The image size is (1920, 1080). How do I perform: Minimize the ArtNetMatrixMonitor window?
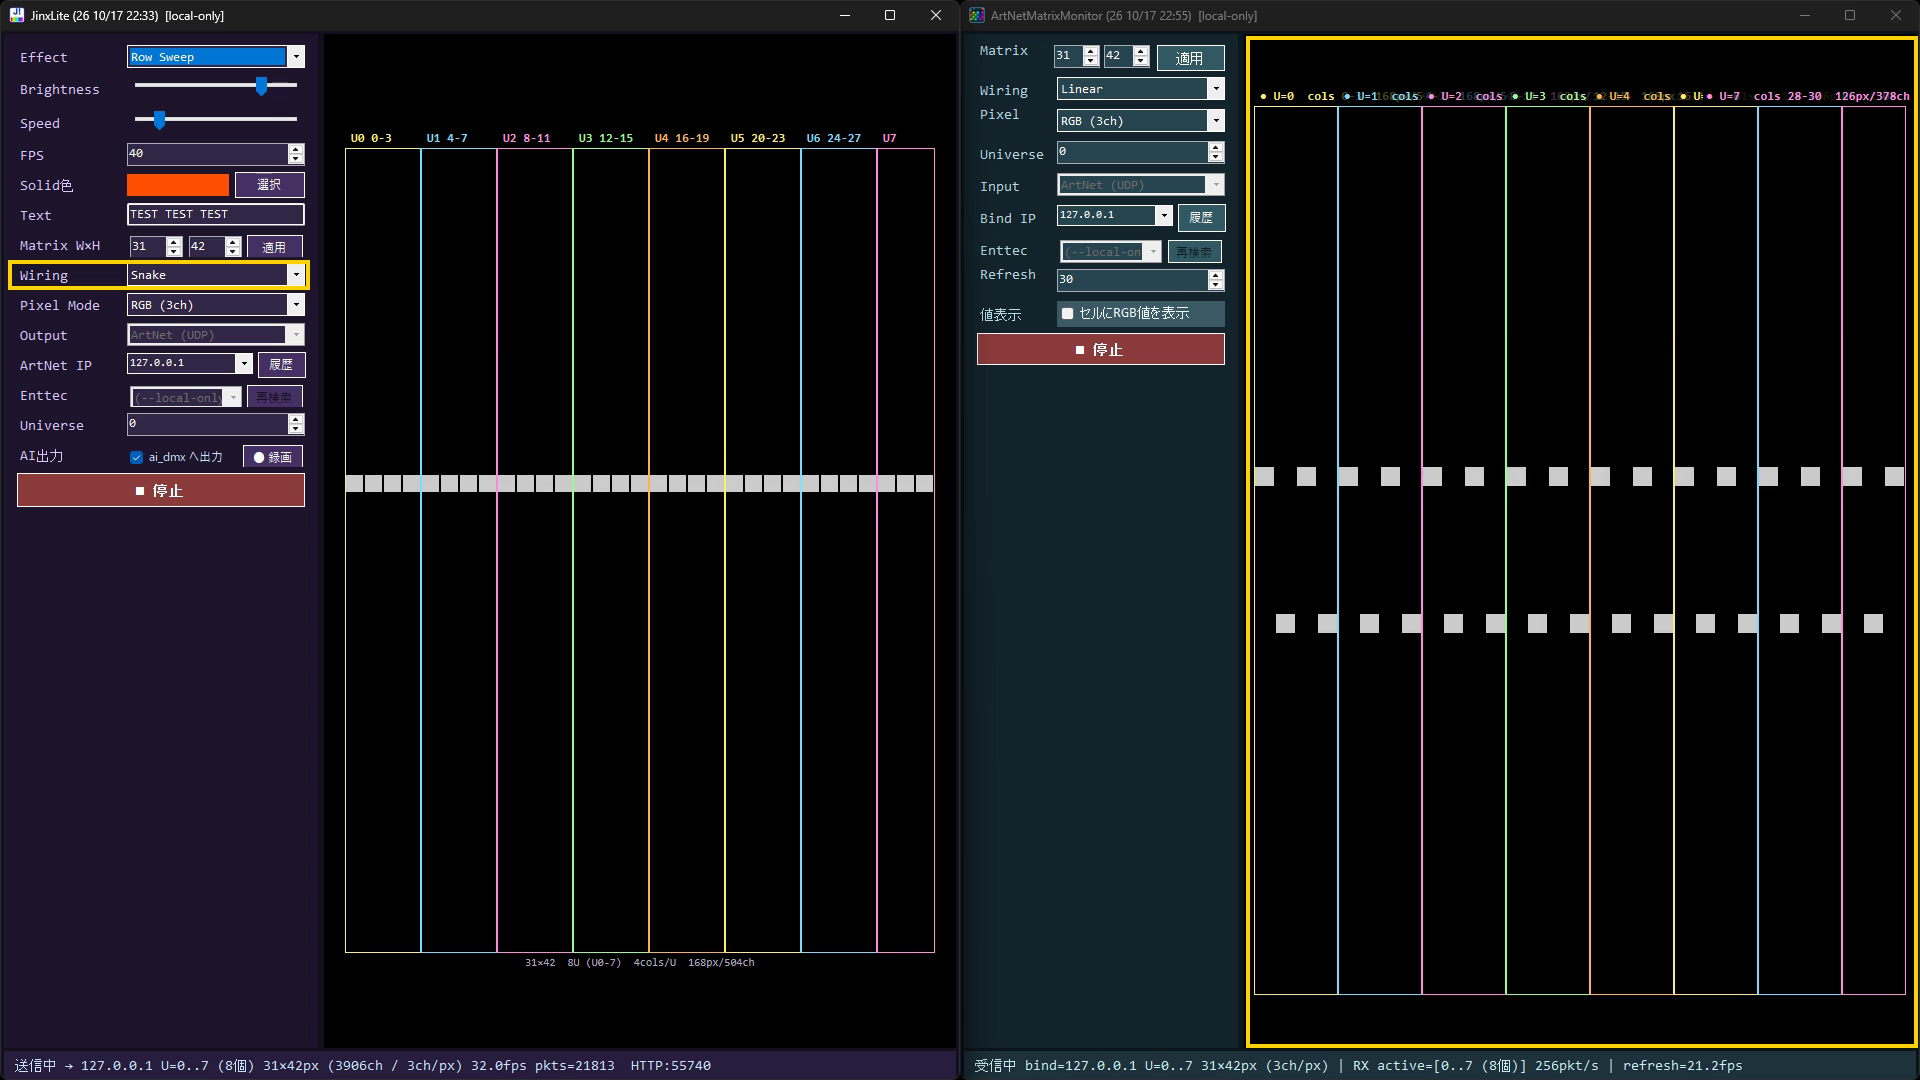[x=1805, y=15]
